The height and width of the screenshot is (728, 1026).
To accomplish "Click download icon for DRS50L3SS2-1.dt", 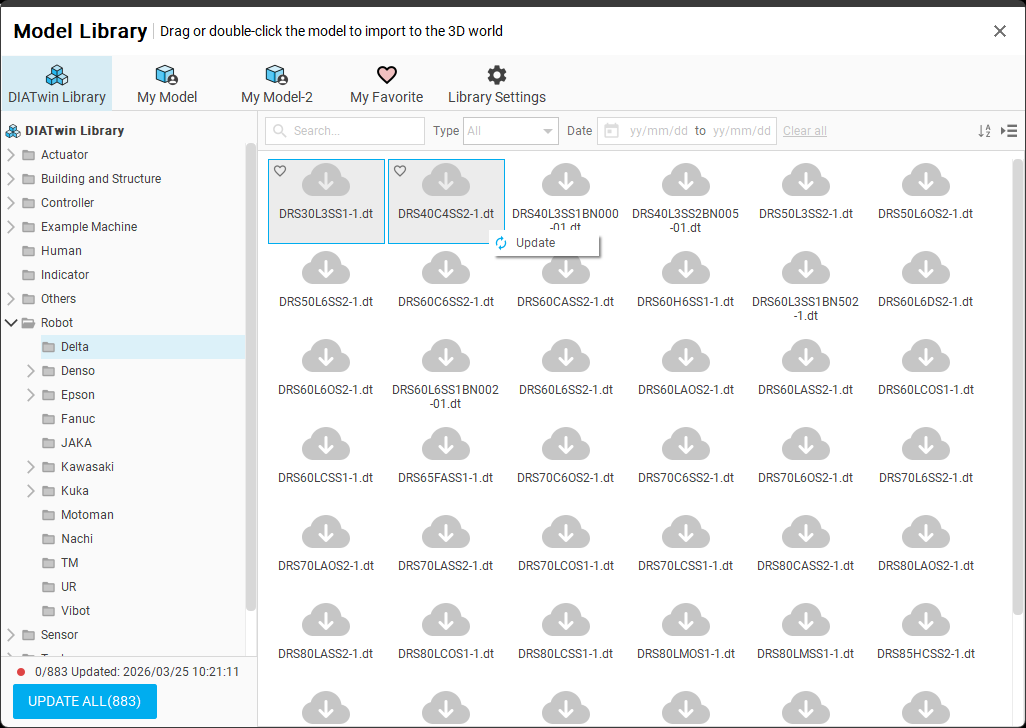I will click(x=805, y=180).
